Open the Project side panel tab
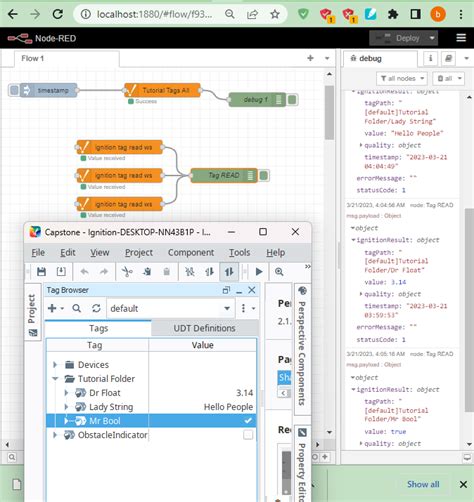474x502 pixels. pyautogui.click(x=32, y=312)
